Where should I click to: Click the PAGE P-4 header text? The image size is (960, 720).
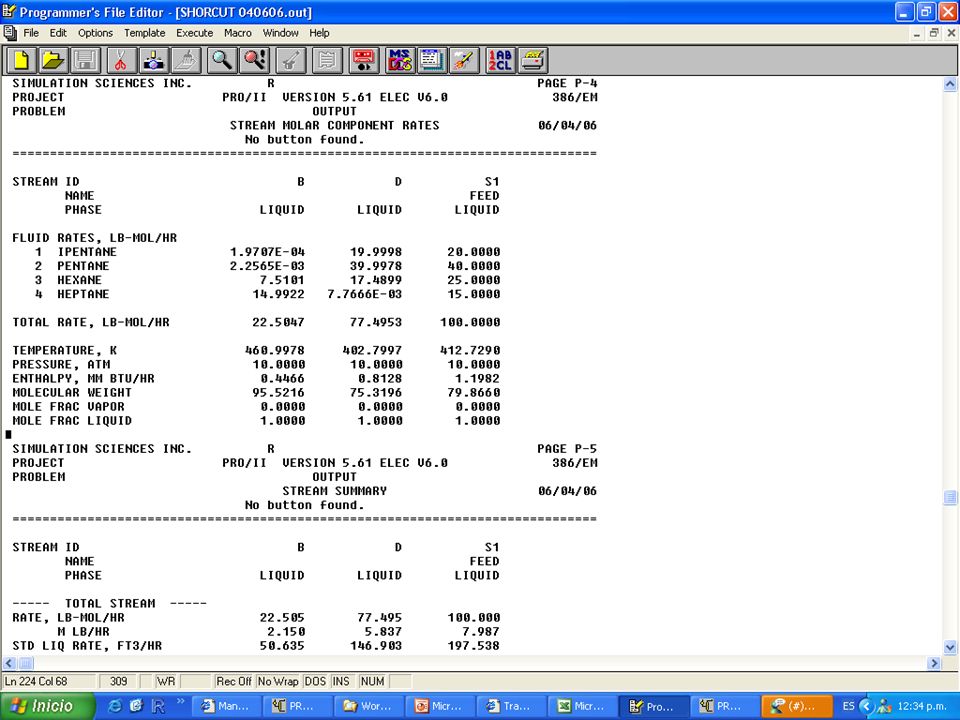(x=567, y=83)
